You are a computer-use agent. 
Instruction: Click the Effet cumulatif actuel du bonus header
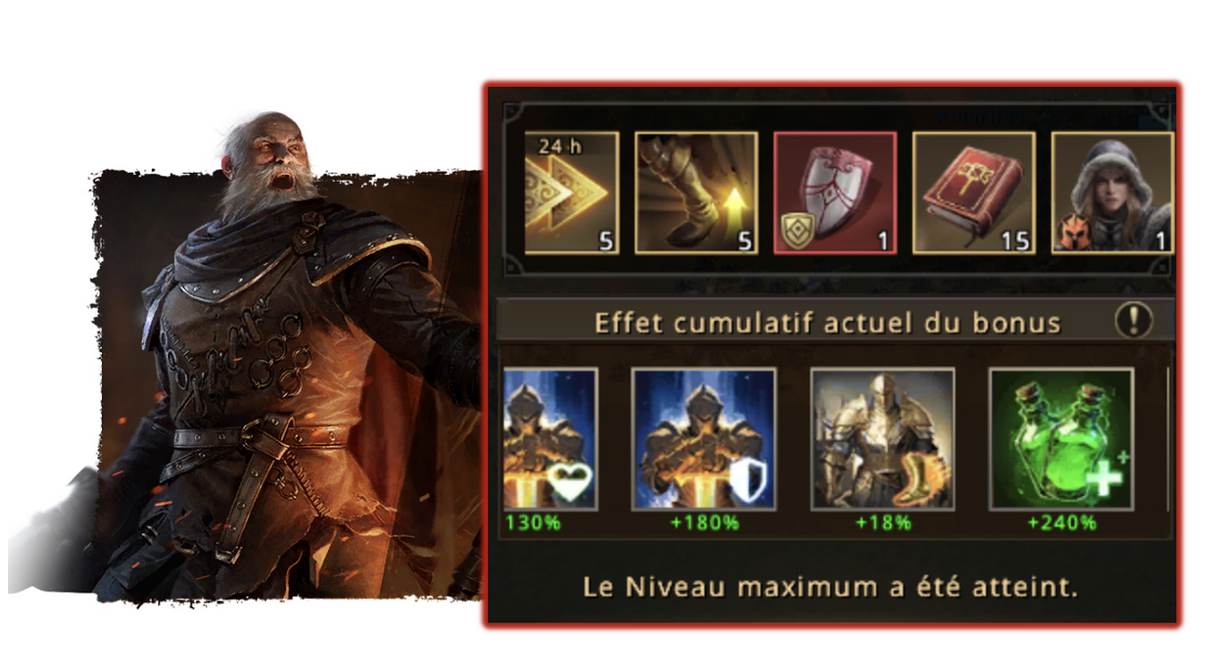[828, 322]
